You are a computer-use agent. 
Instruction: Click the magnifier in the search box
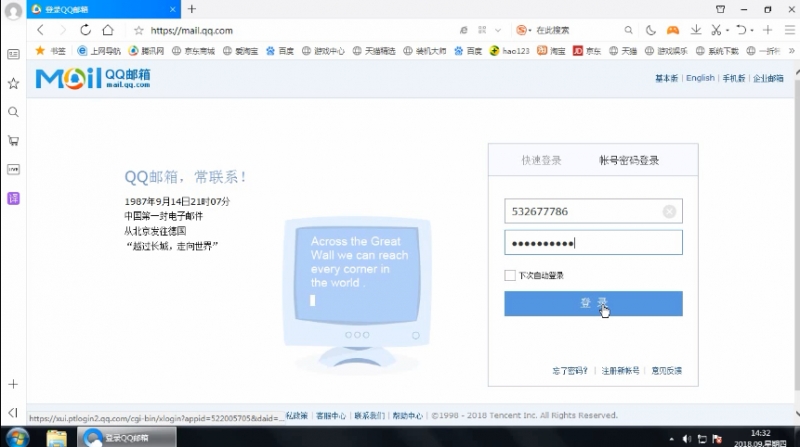click(x=629, y=30)
